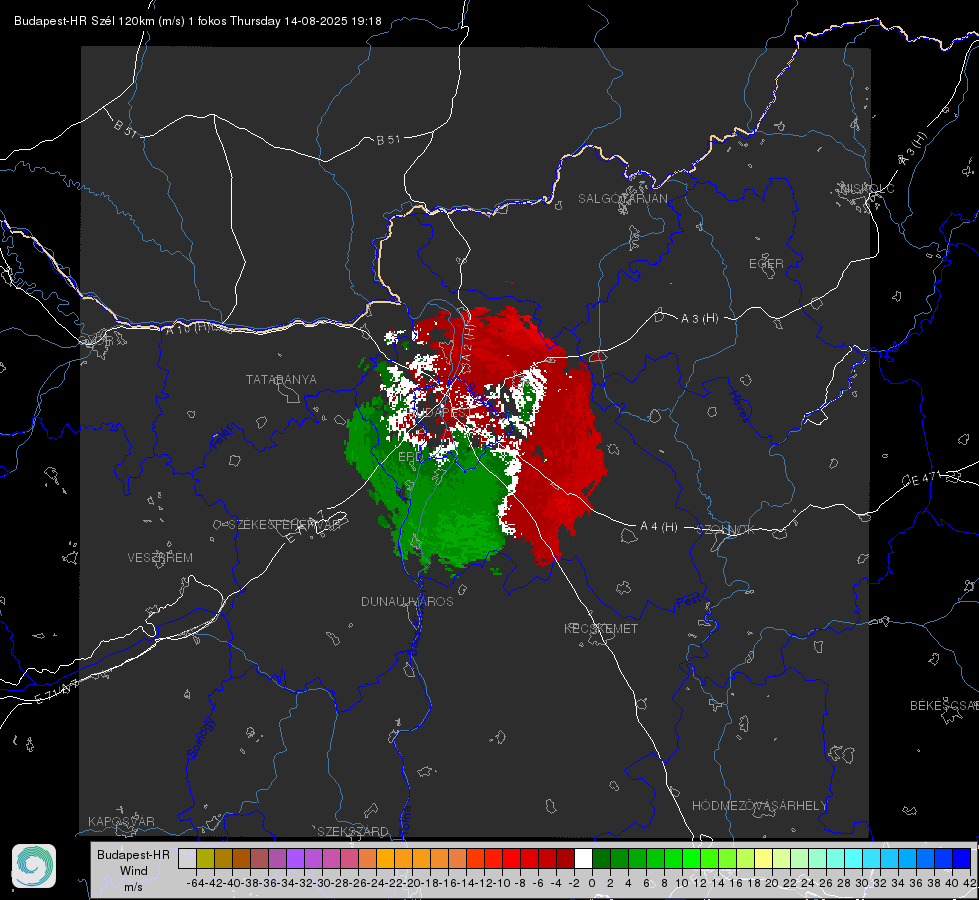The width and height of the screenshot is (979, 900).
Task: Select the cyan swatch between 28 and 30
Action: [853, 858]
